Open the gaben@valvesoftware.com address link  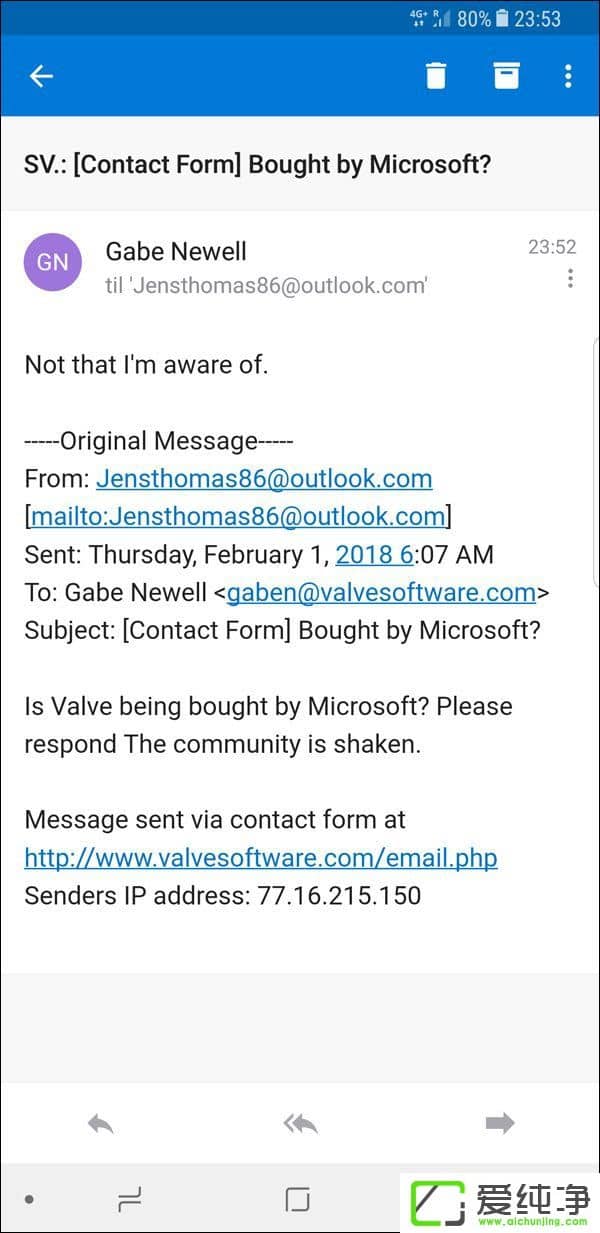[381, 592]
